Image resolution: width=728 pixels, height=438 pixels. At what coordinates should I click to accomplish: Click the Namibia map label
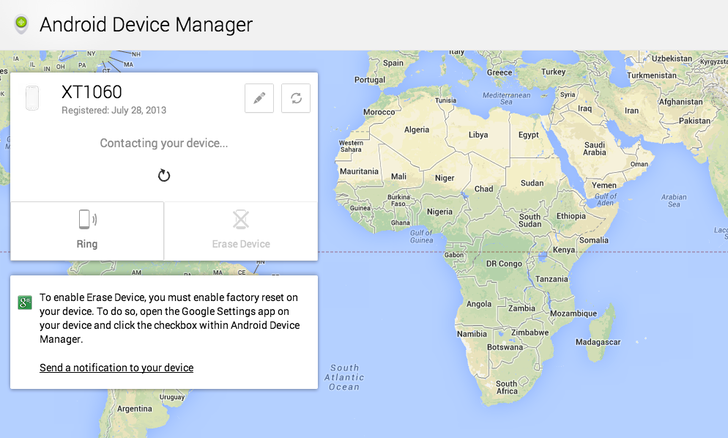click(x=471, y=333)
